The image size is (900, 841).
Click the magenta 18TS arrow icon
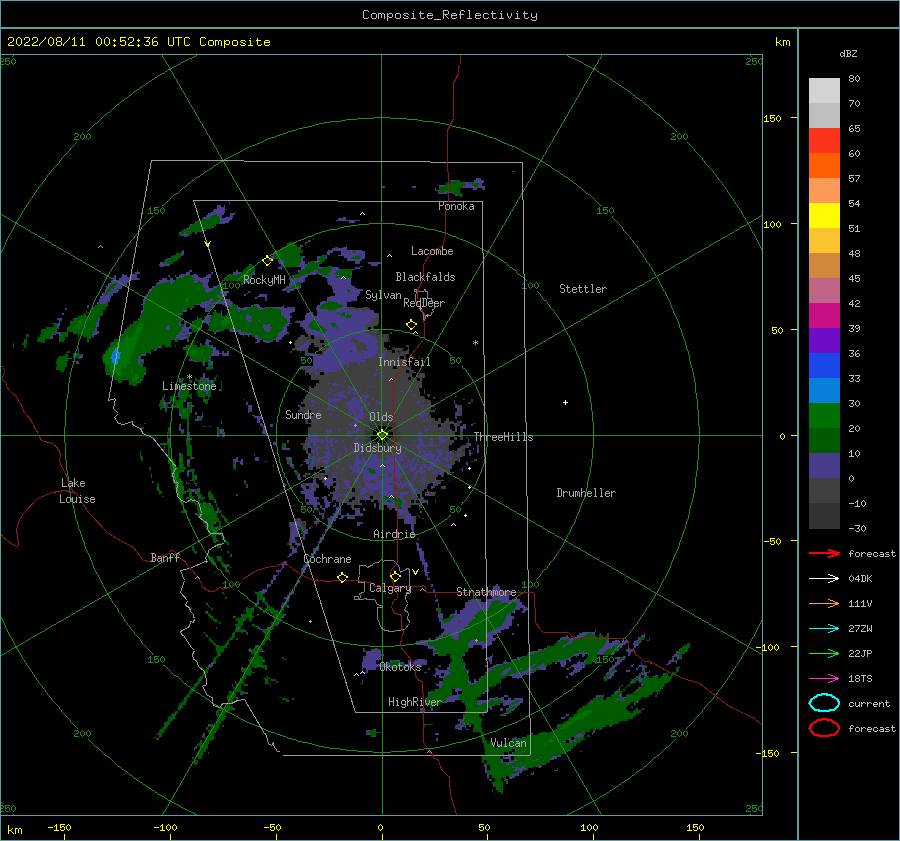pyautogui.click(x=824, y=679)
